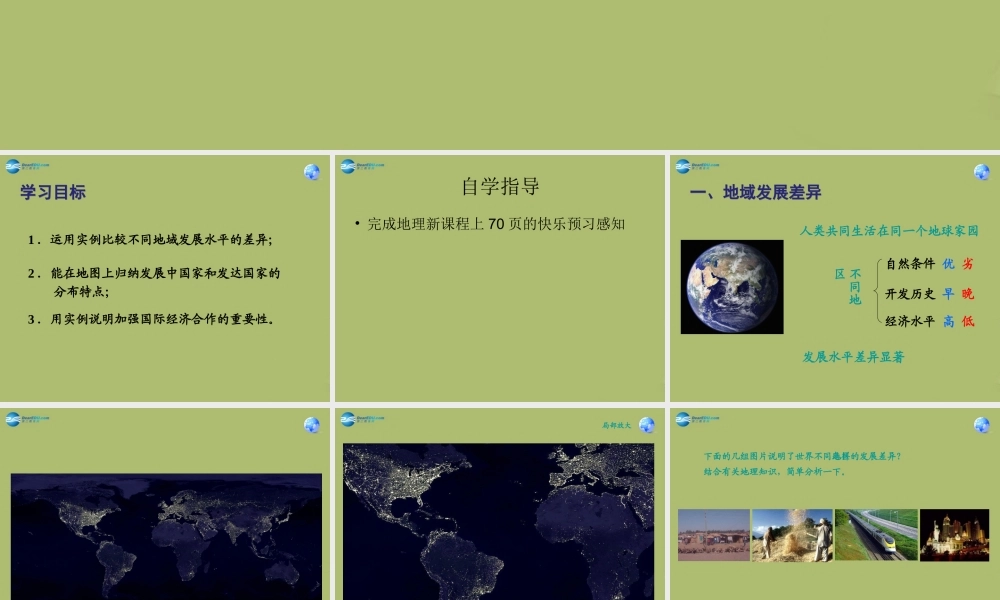Screen dimensions: 1000x600
Task: Click the heading 一、地域发展差异
Action: tap(755, 192)
